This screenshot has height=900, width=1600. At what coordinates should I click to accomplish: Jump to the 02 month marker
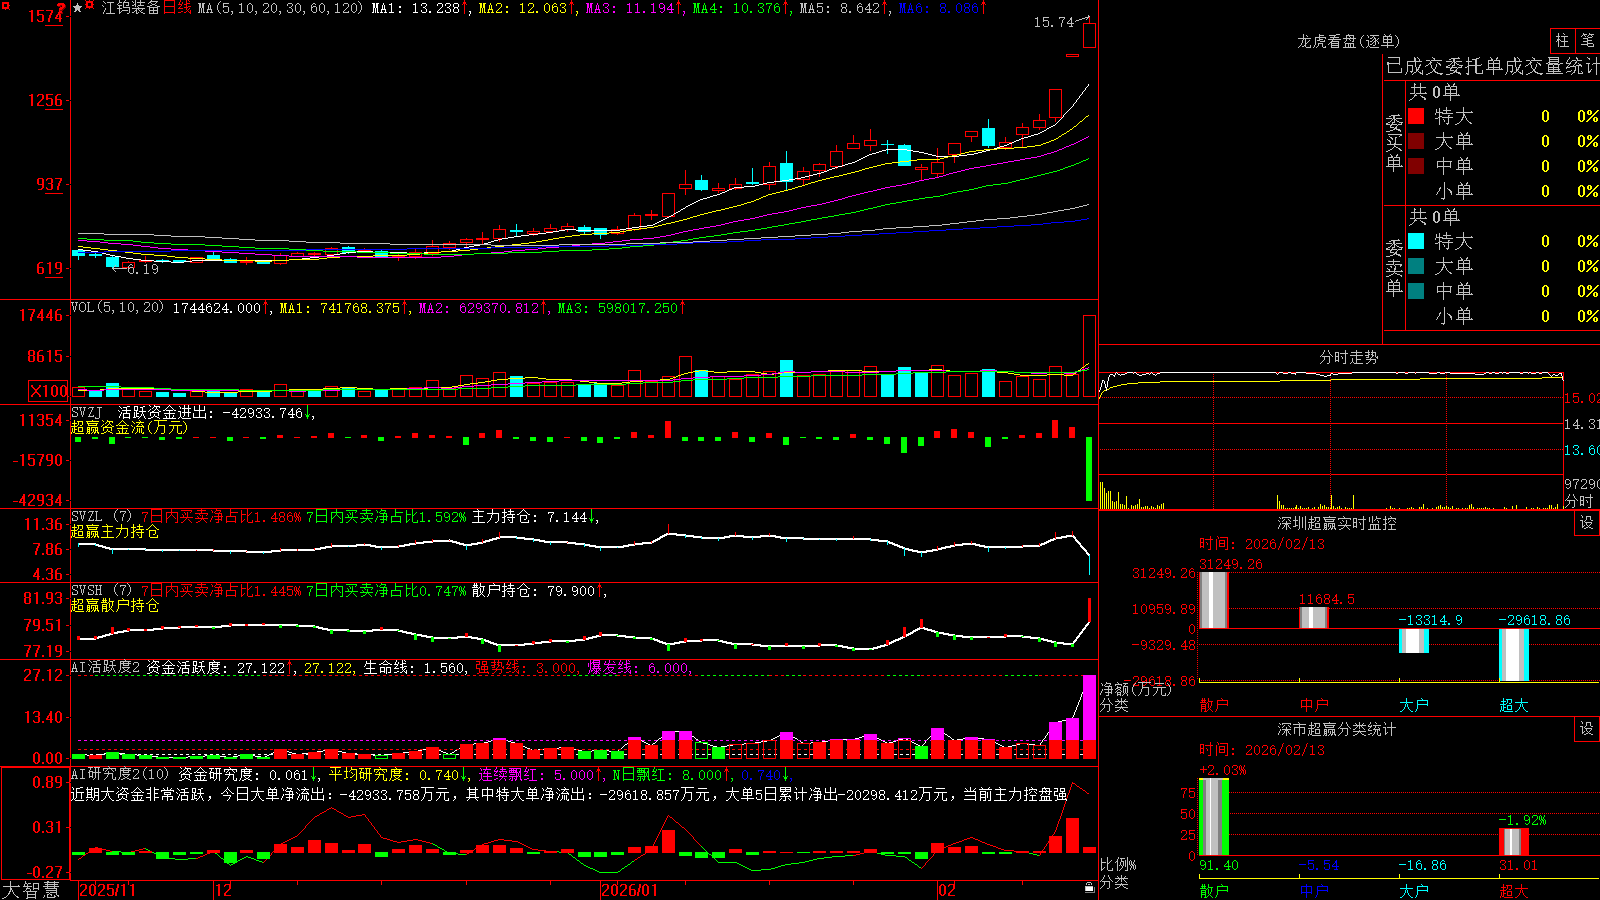[947, 890]
